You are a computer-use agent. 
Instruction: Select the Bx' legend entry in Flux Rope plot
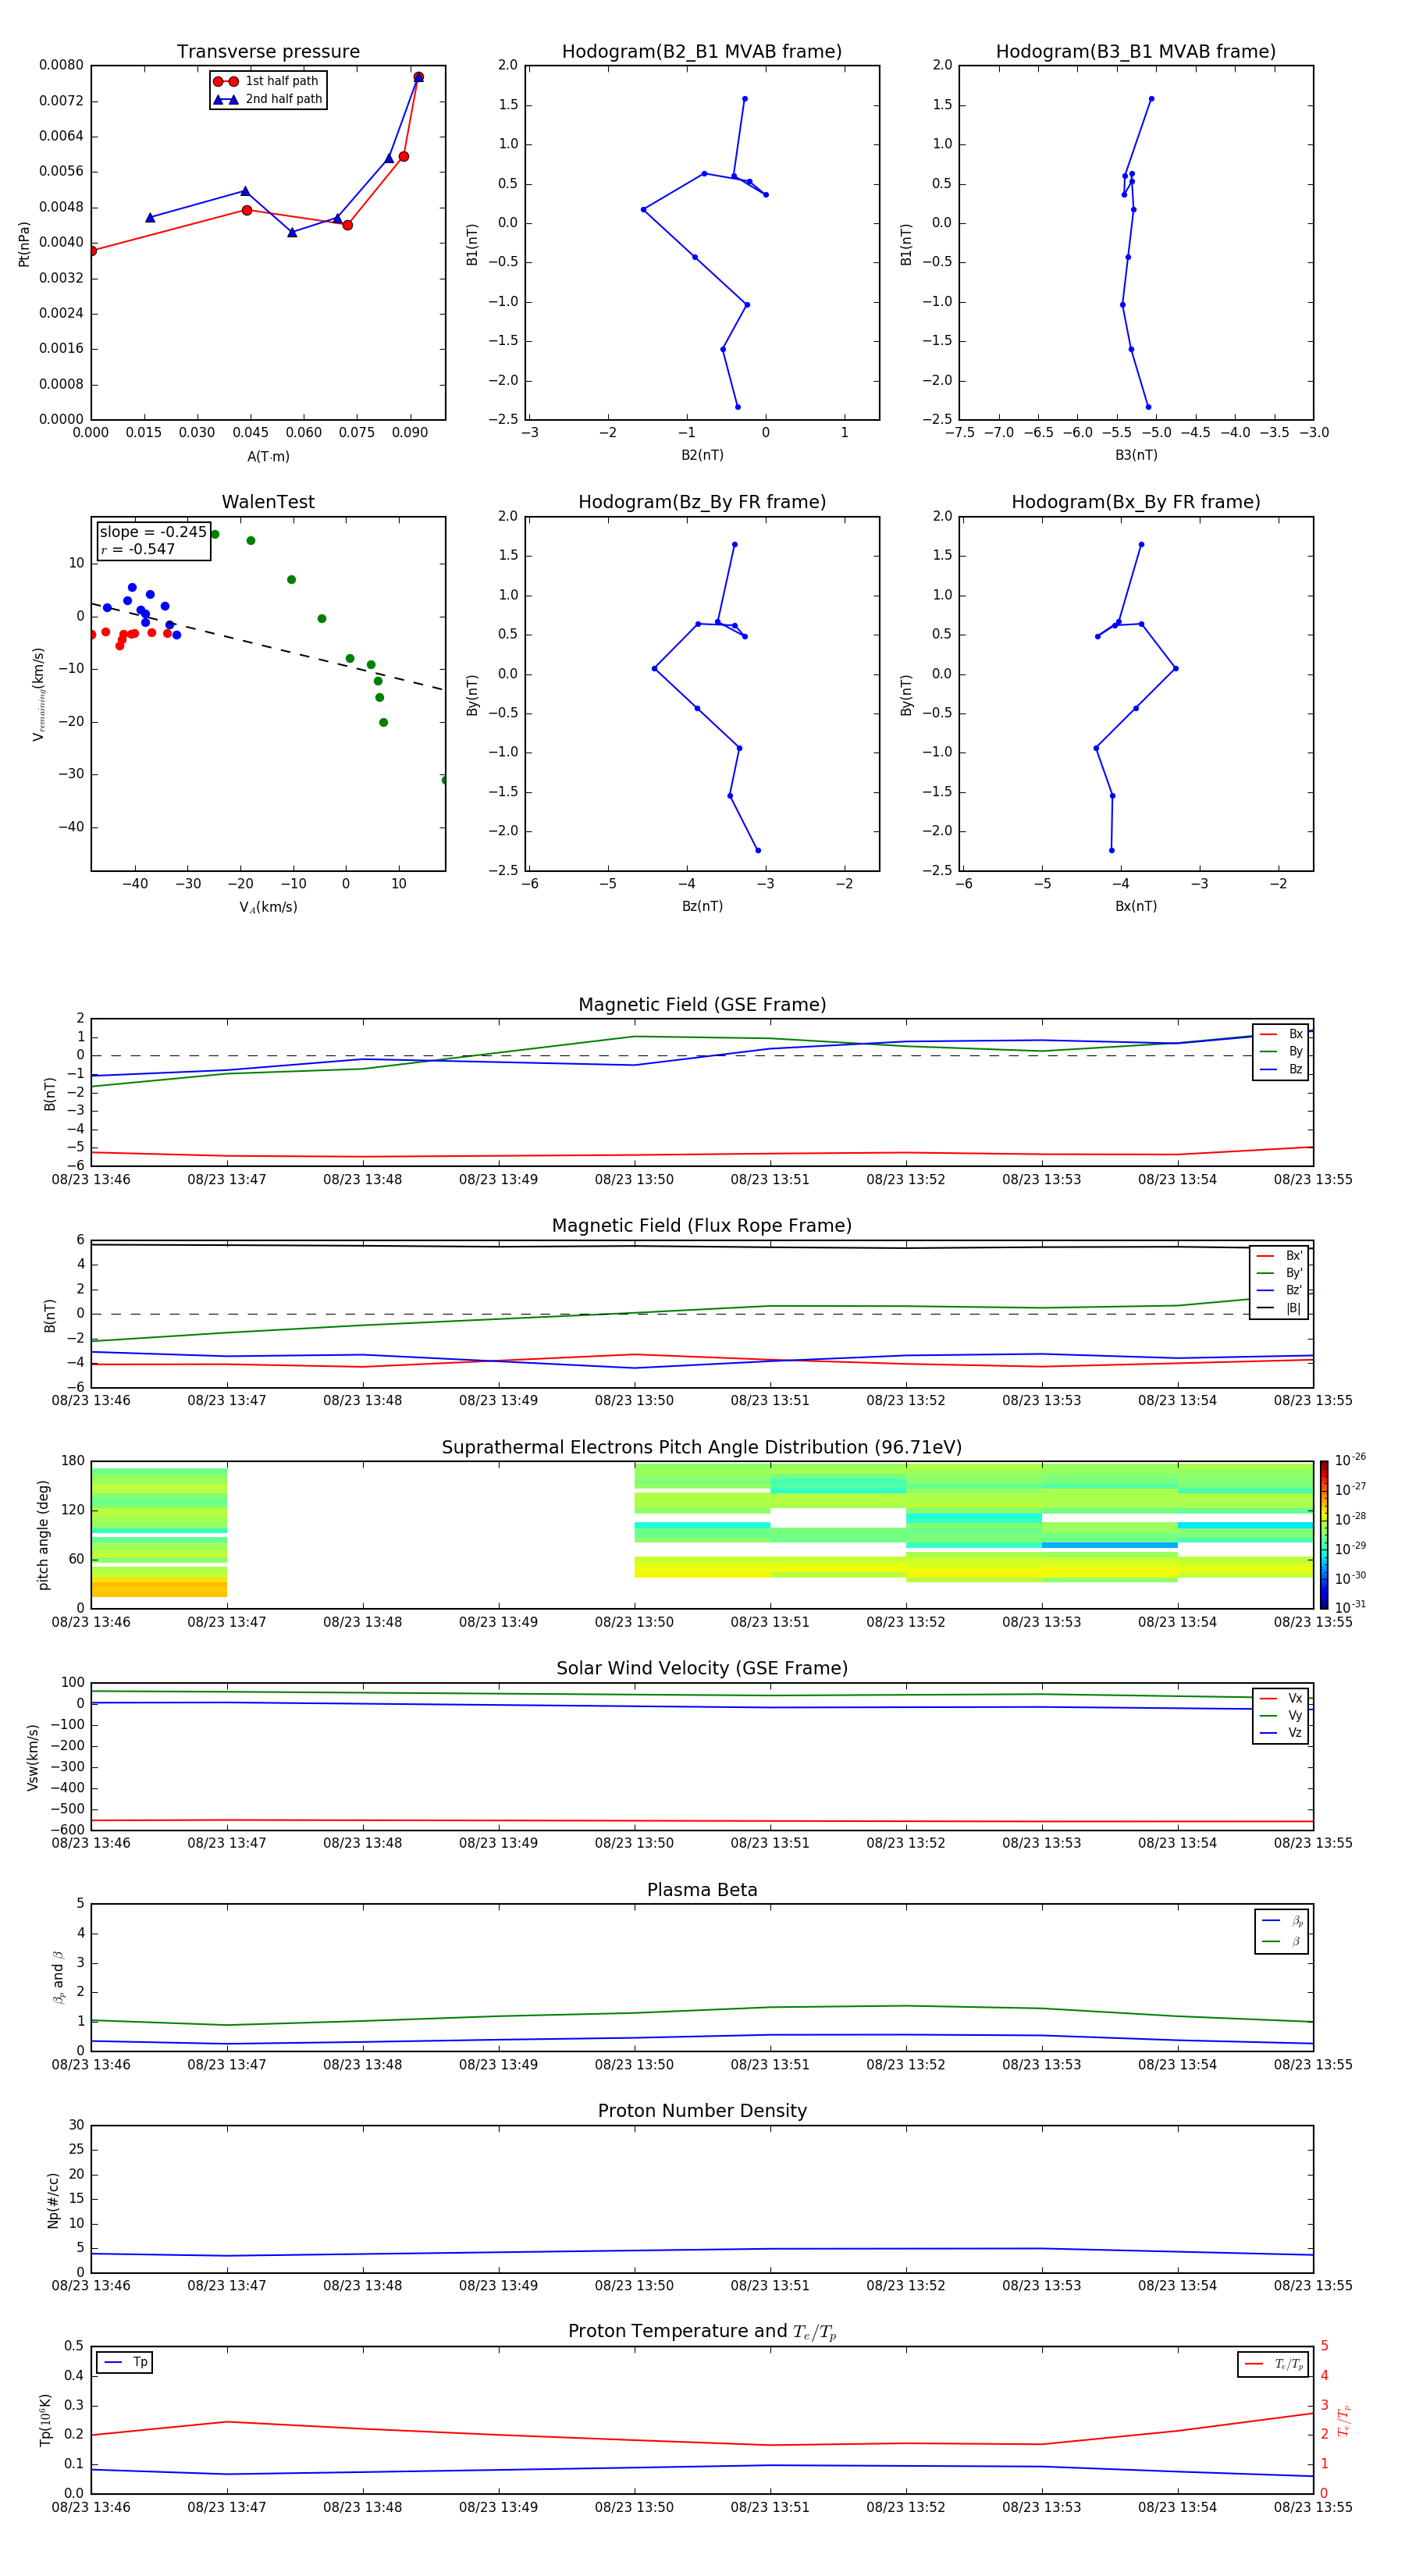click(x=1280, y=1256)
